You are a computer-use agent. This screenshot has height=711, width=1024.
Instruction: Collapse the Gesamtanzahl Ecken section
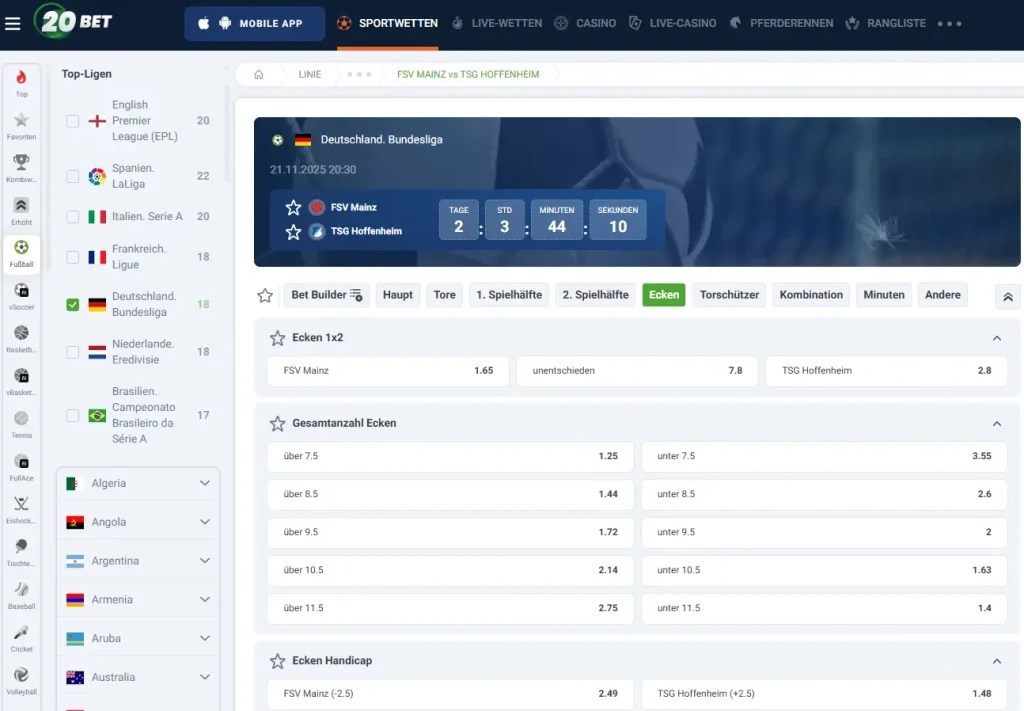[x=996, y=423]
